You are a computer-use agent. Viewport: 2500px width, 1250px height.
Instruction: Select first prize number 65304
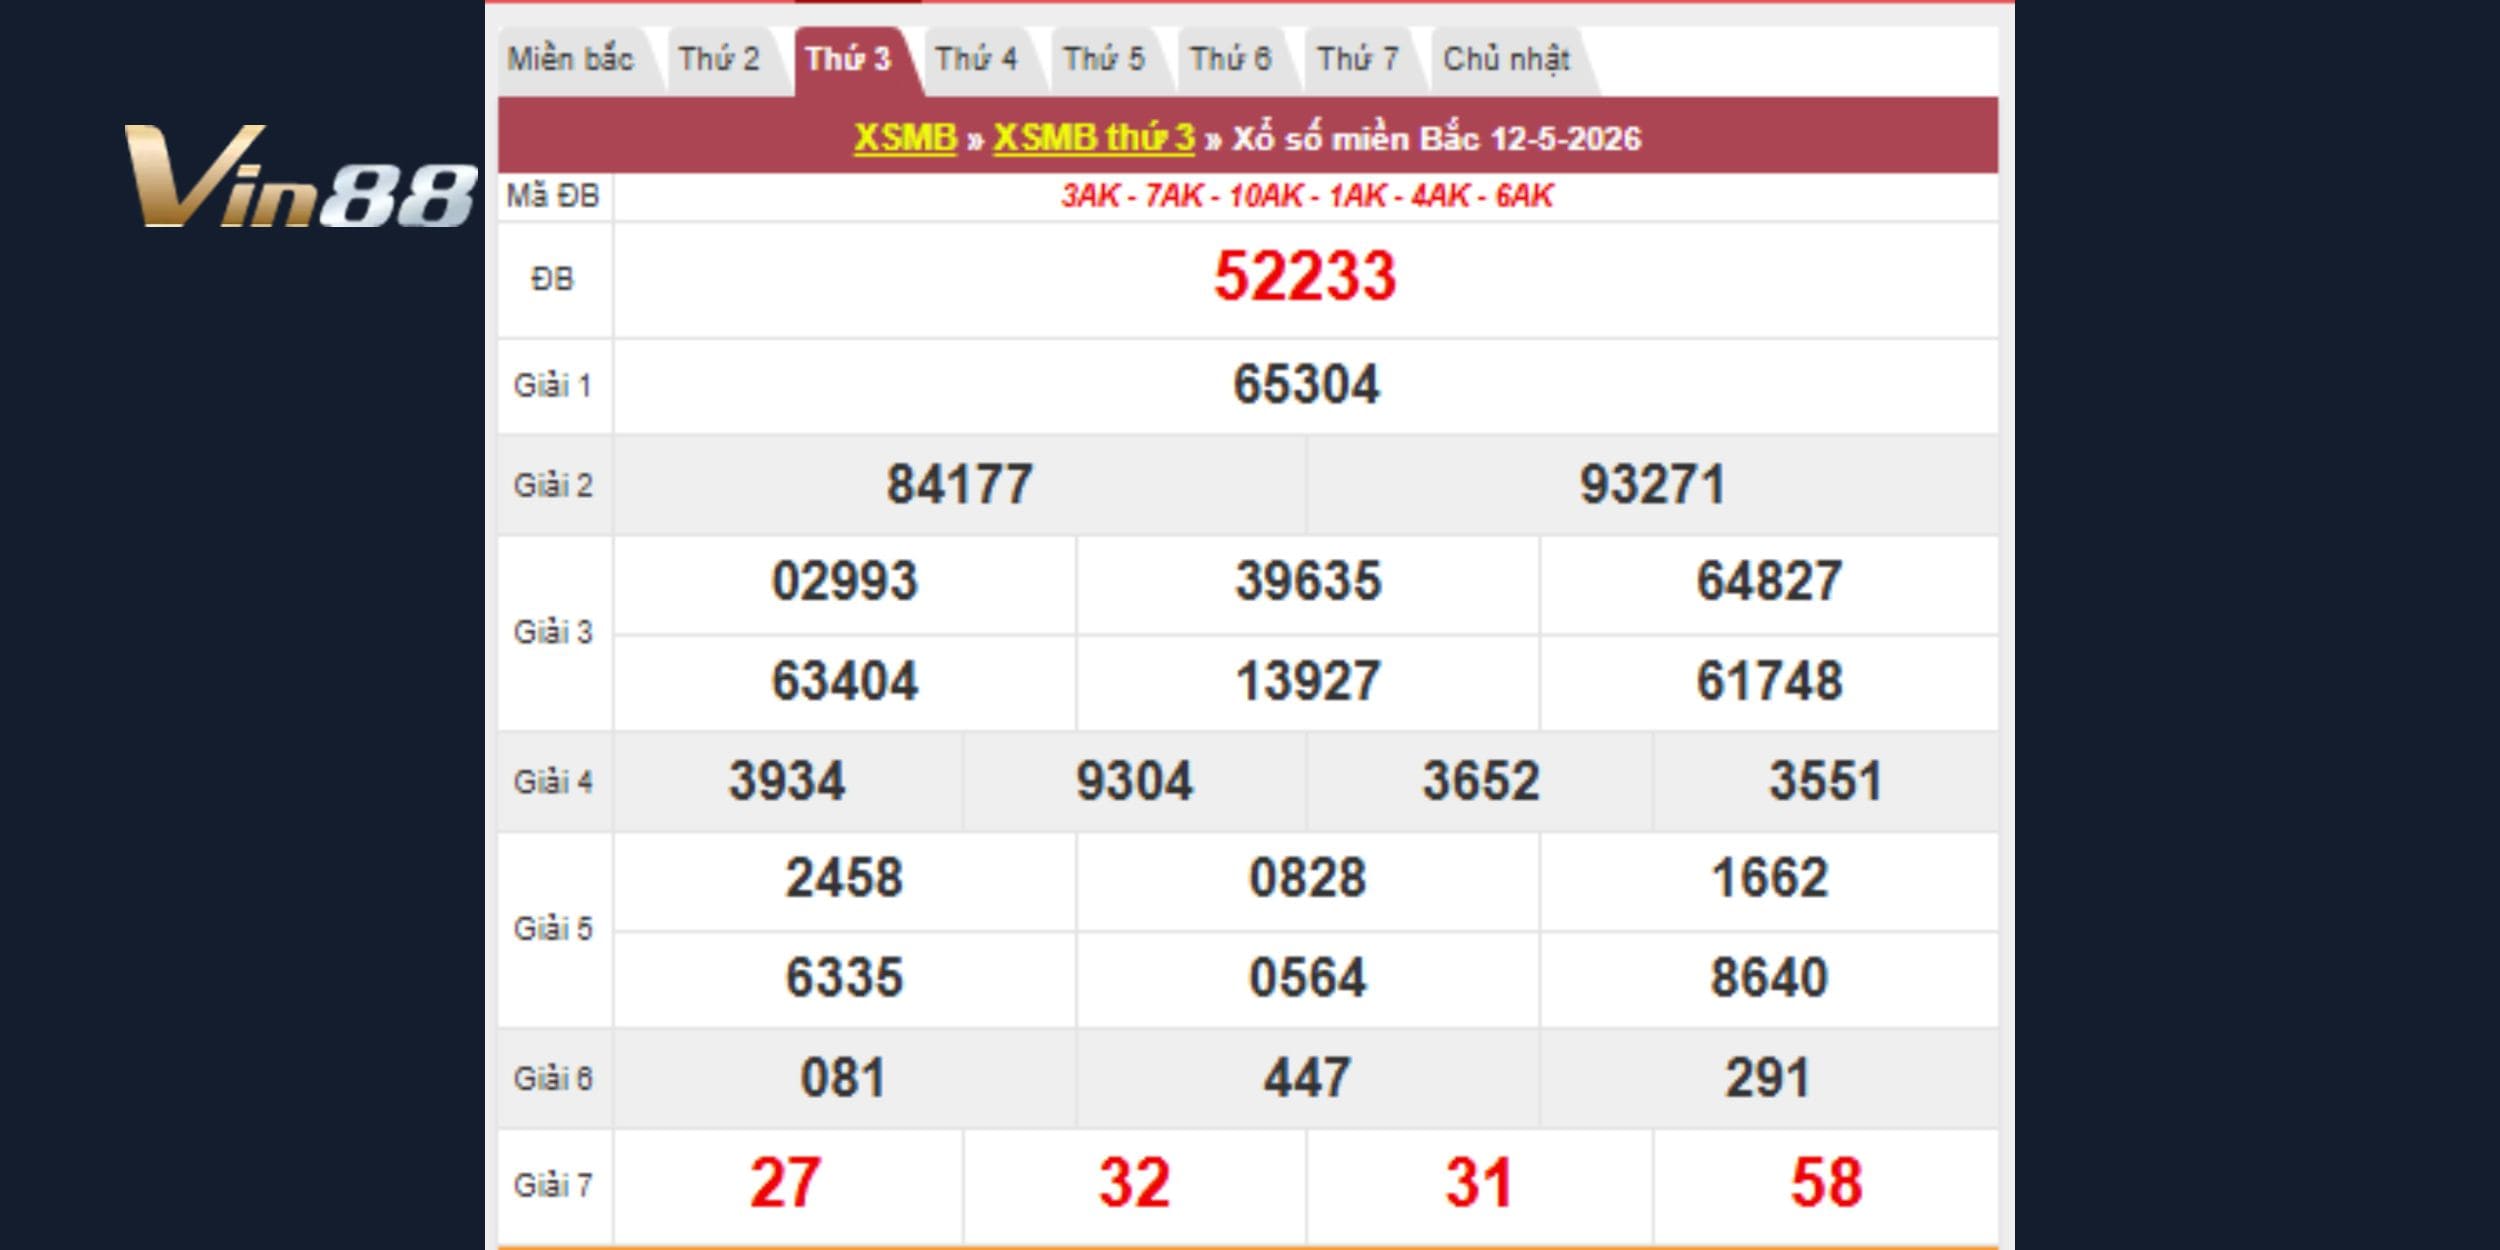coord(1306,385)
